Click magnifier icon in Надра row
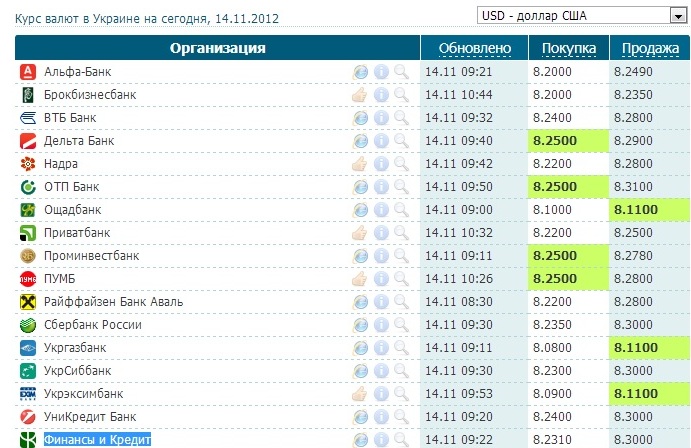The height and width of the screenshot is (448, 691). click(401, 164)
